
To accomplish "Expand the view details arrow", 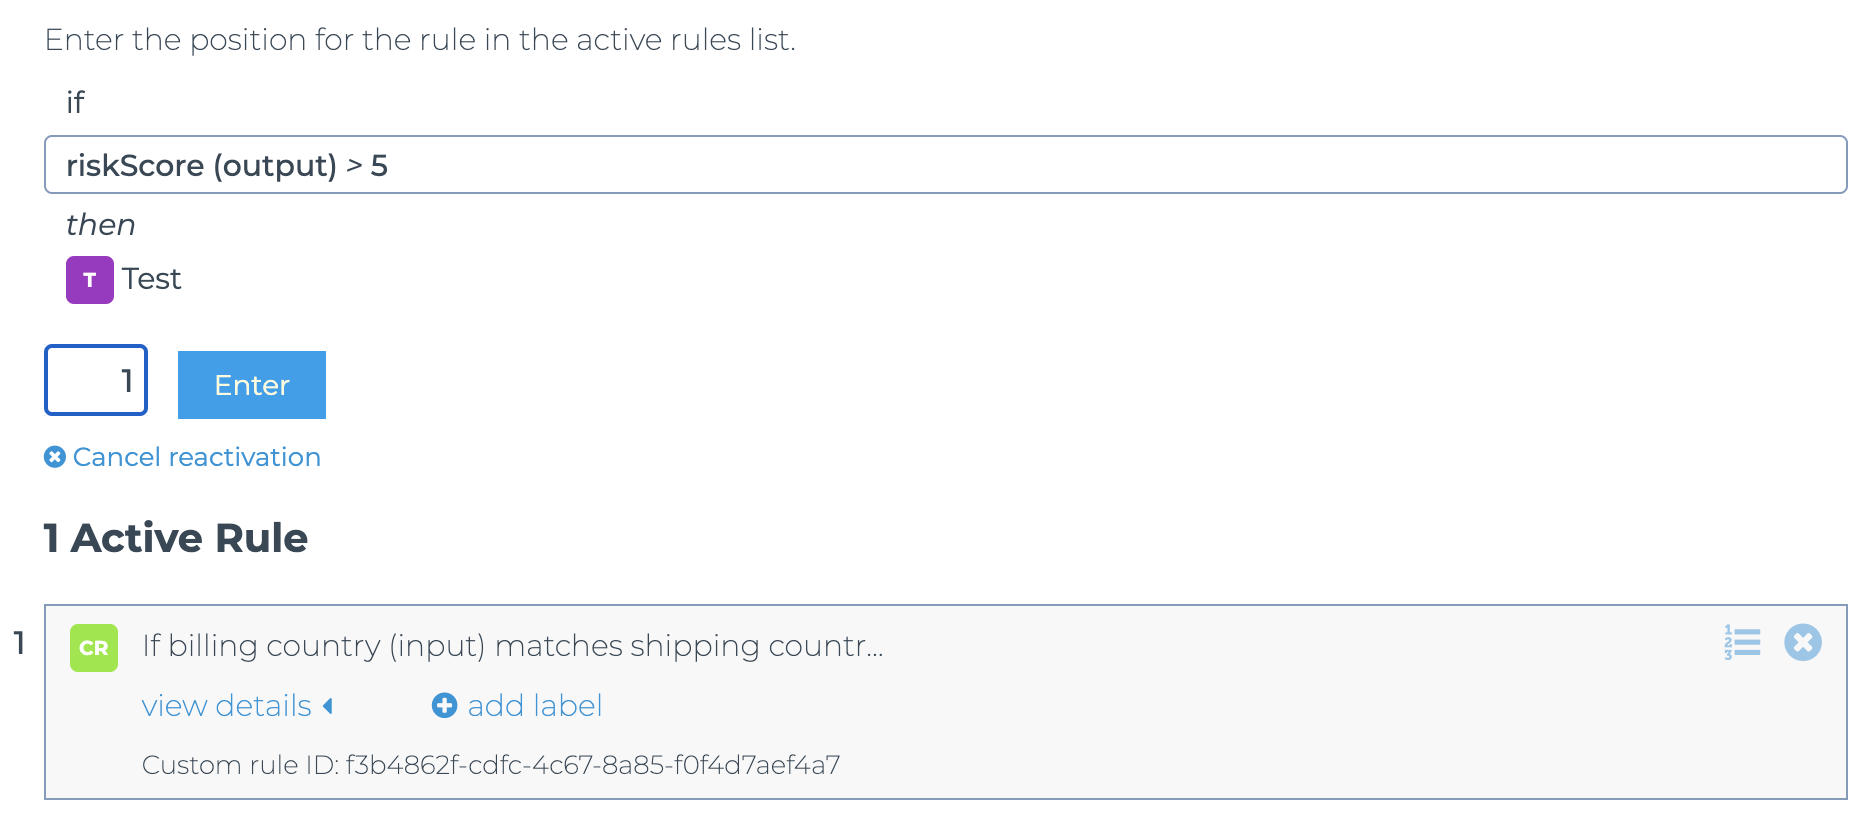I will [x=328, y=706].
